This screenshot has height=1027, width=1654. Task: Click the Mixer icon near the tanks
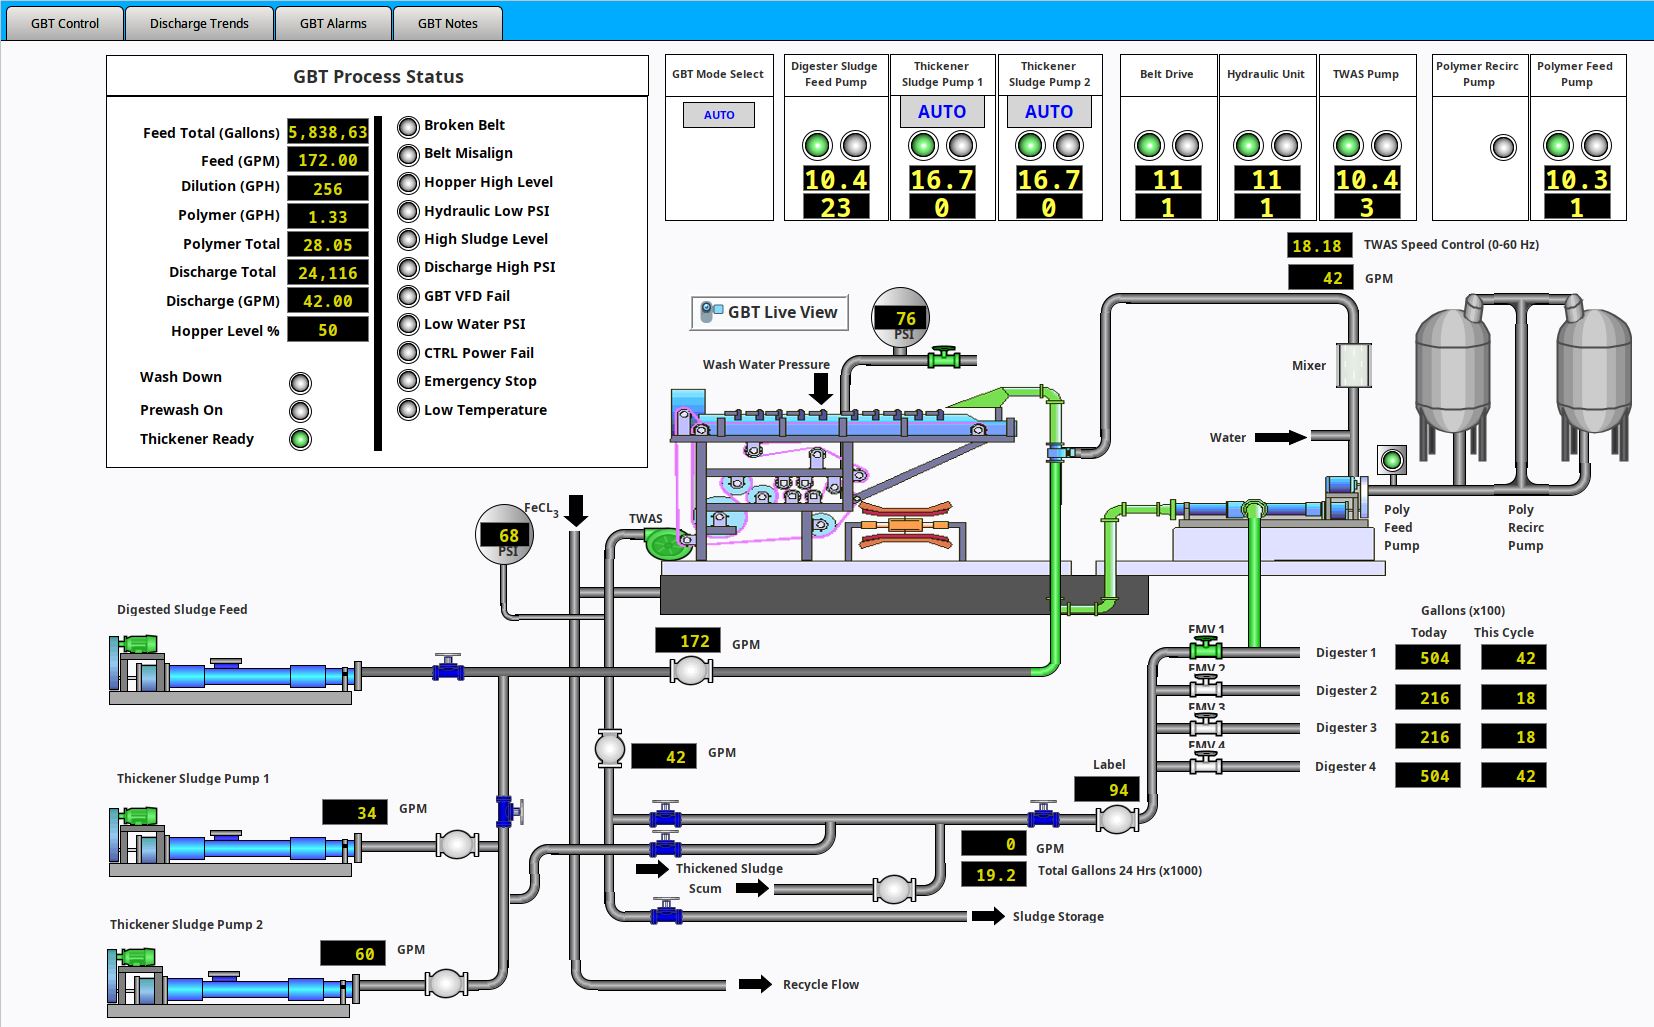[1355, 366]
